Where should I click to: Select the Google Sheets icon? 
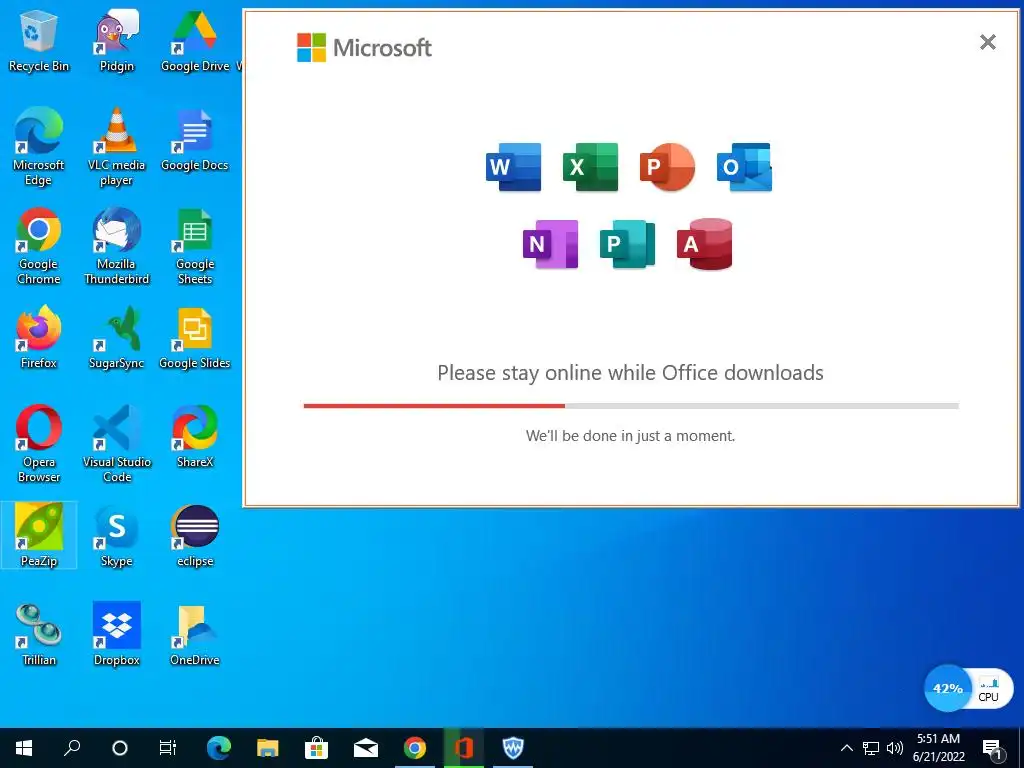[195, 246]
